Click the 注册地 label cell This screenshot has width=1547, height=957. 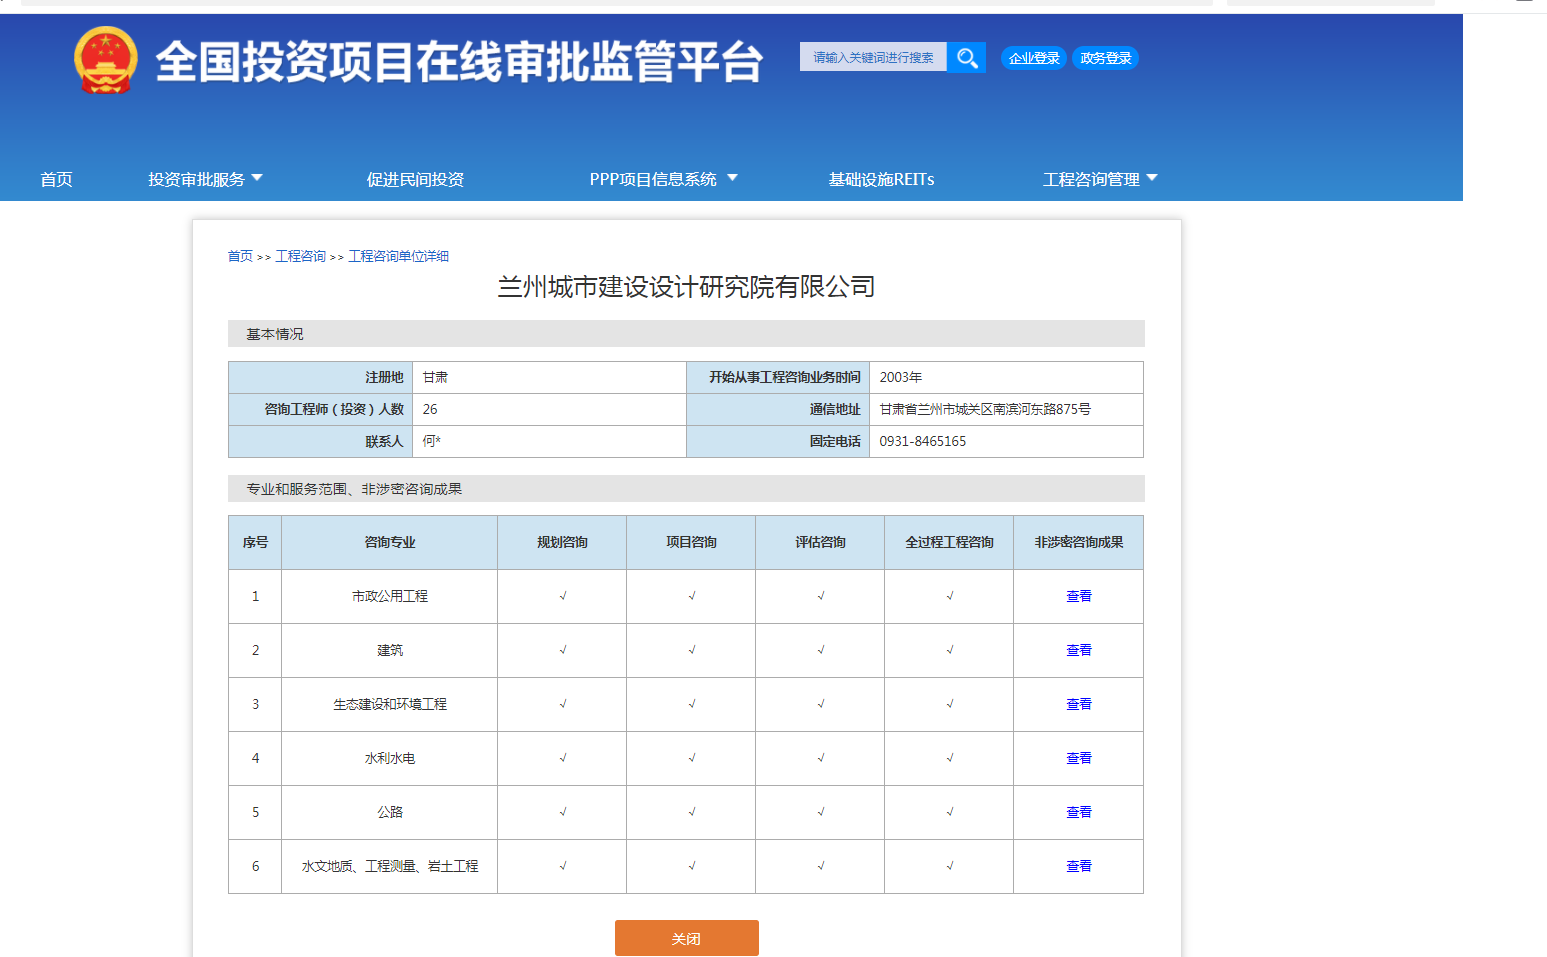point(320,377)
